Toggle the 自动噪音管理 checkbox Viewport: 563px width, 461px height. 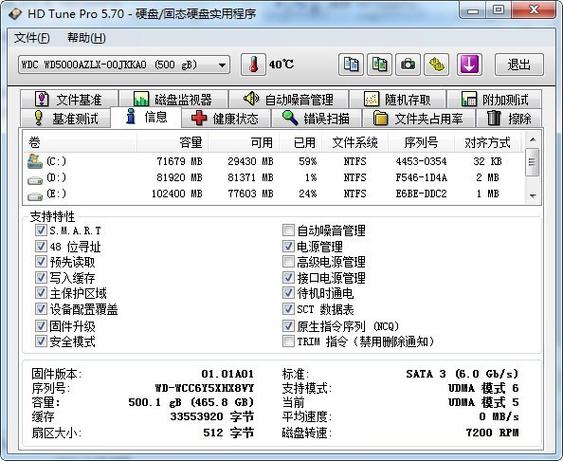tap(288, 230)
